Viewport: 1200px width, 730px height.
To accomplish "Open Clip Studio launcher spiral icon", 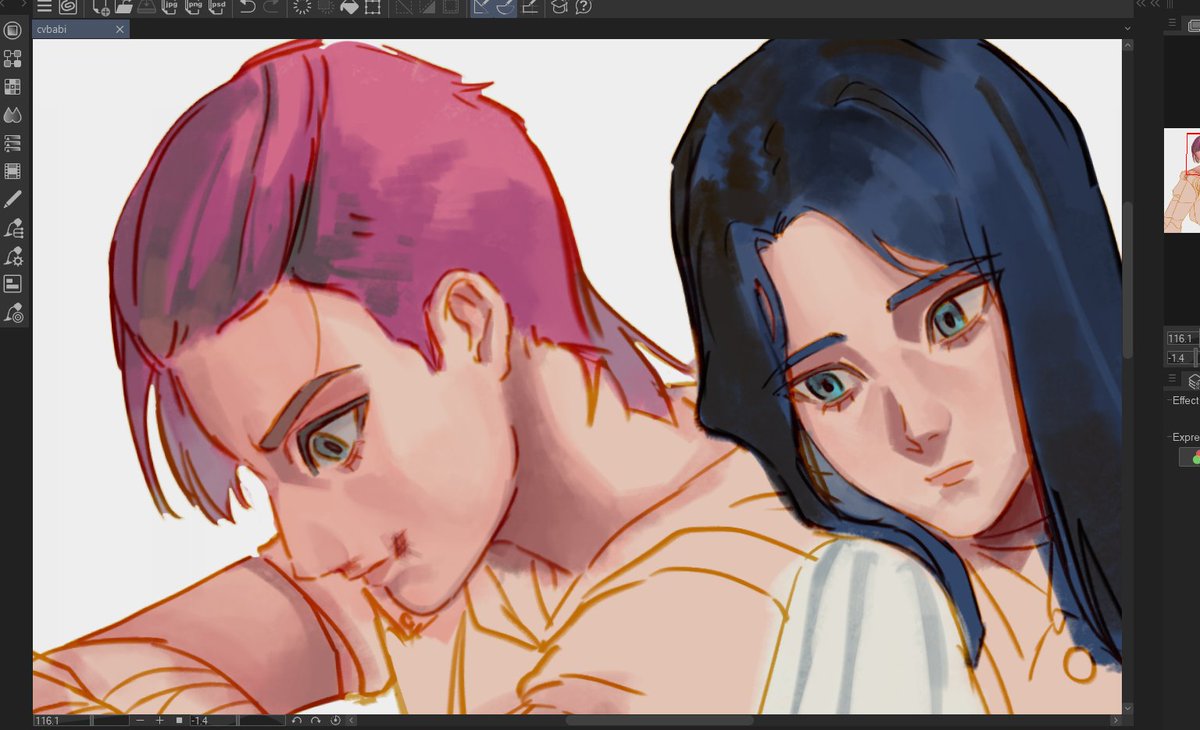I will (x=68, y=7).
